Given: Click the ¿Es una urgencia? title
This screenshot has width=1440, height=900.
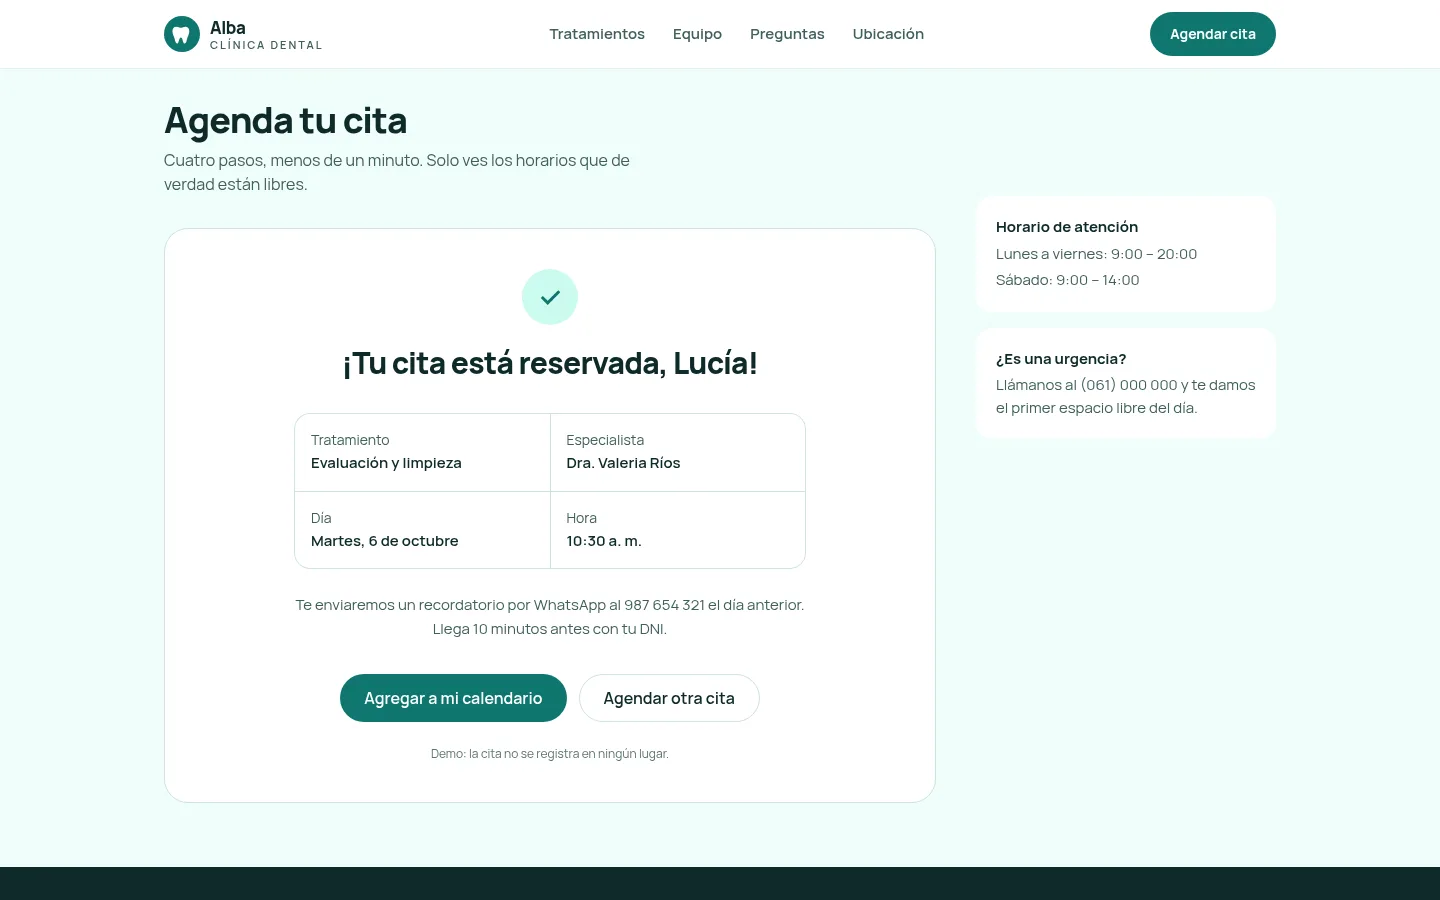Looking at the screenshot, I should 1061,359.
